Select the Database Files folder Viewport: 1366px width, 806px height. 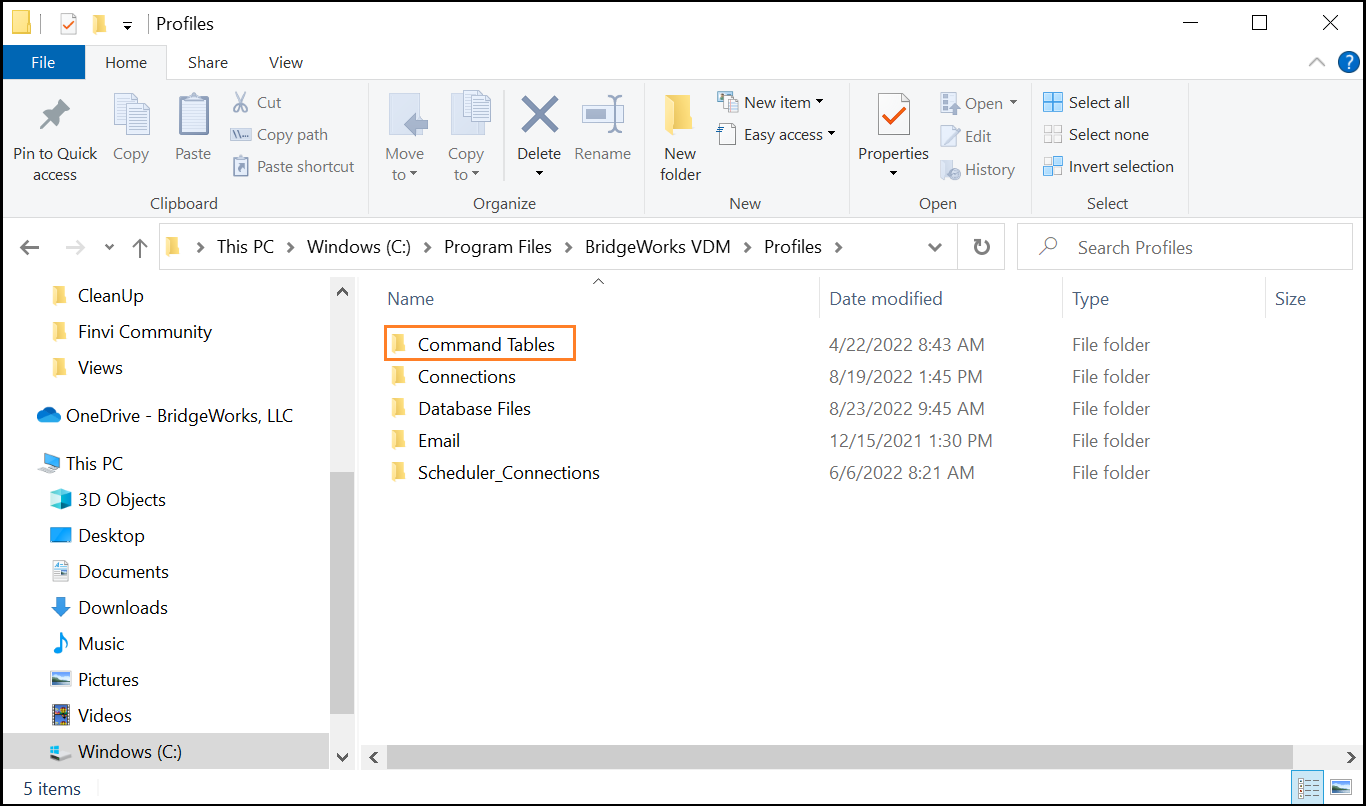[x=460, y=408]
